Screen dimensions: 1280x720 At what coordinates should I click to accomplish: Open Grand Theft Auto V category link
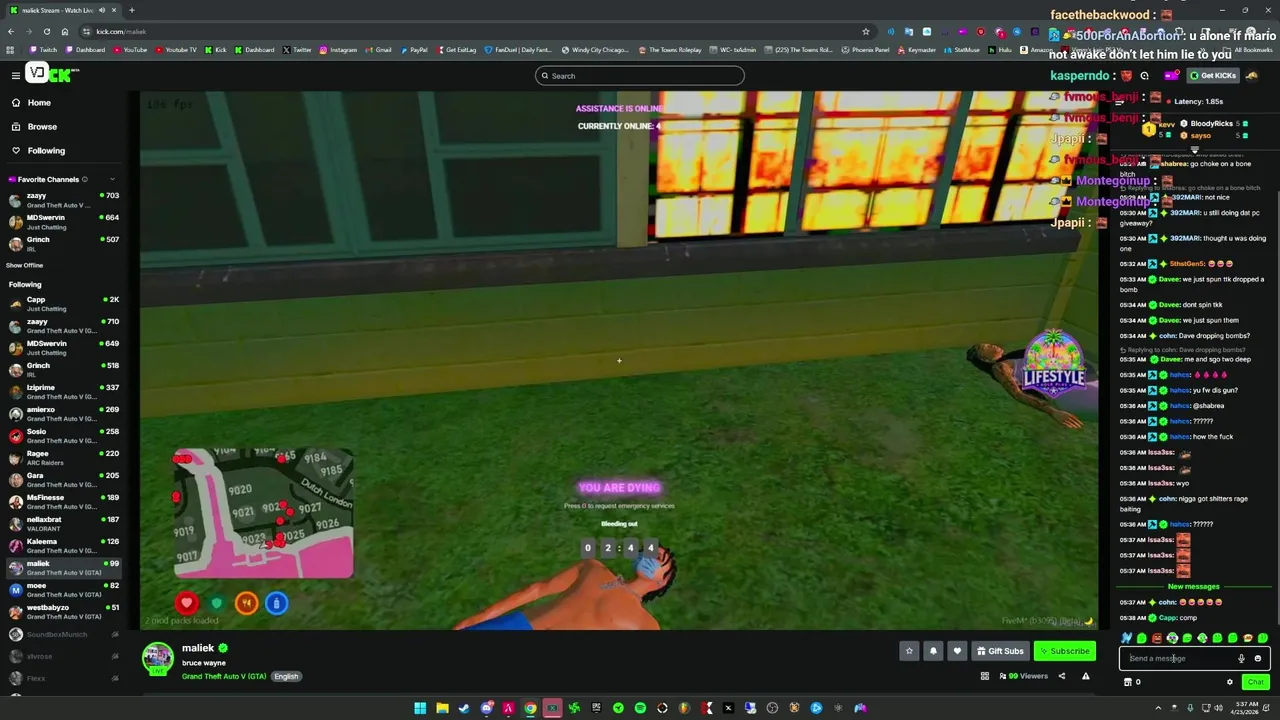pos(224,677)
